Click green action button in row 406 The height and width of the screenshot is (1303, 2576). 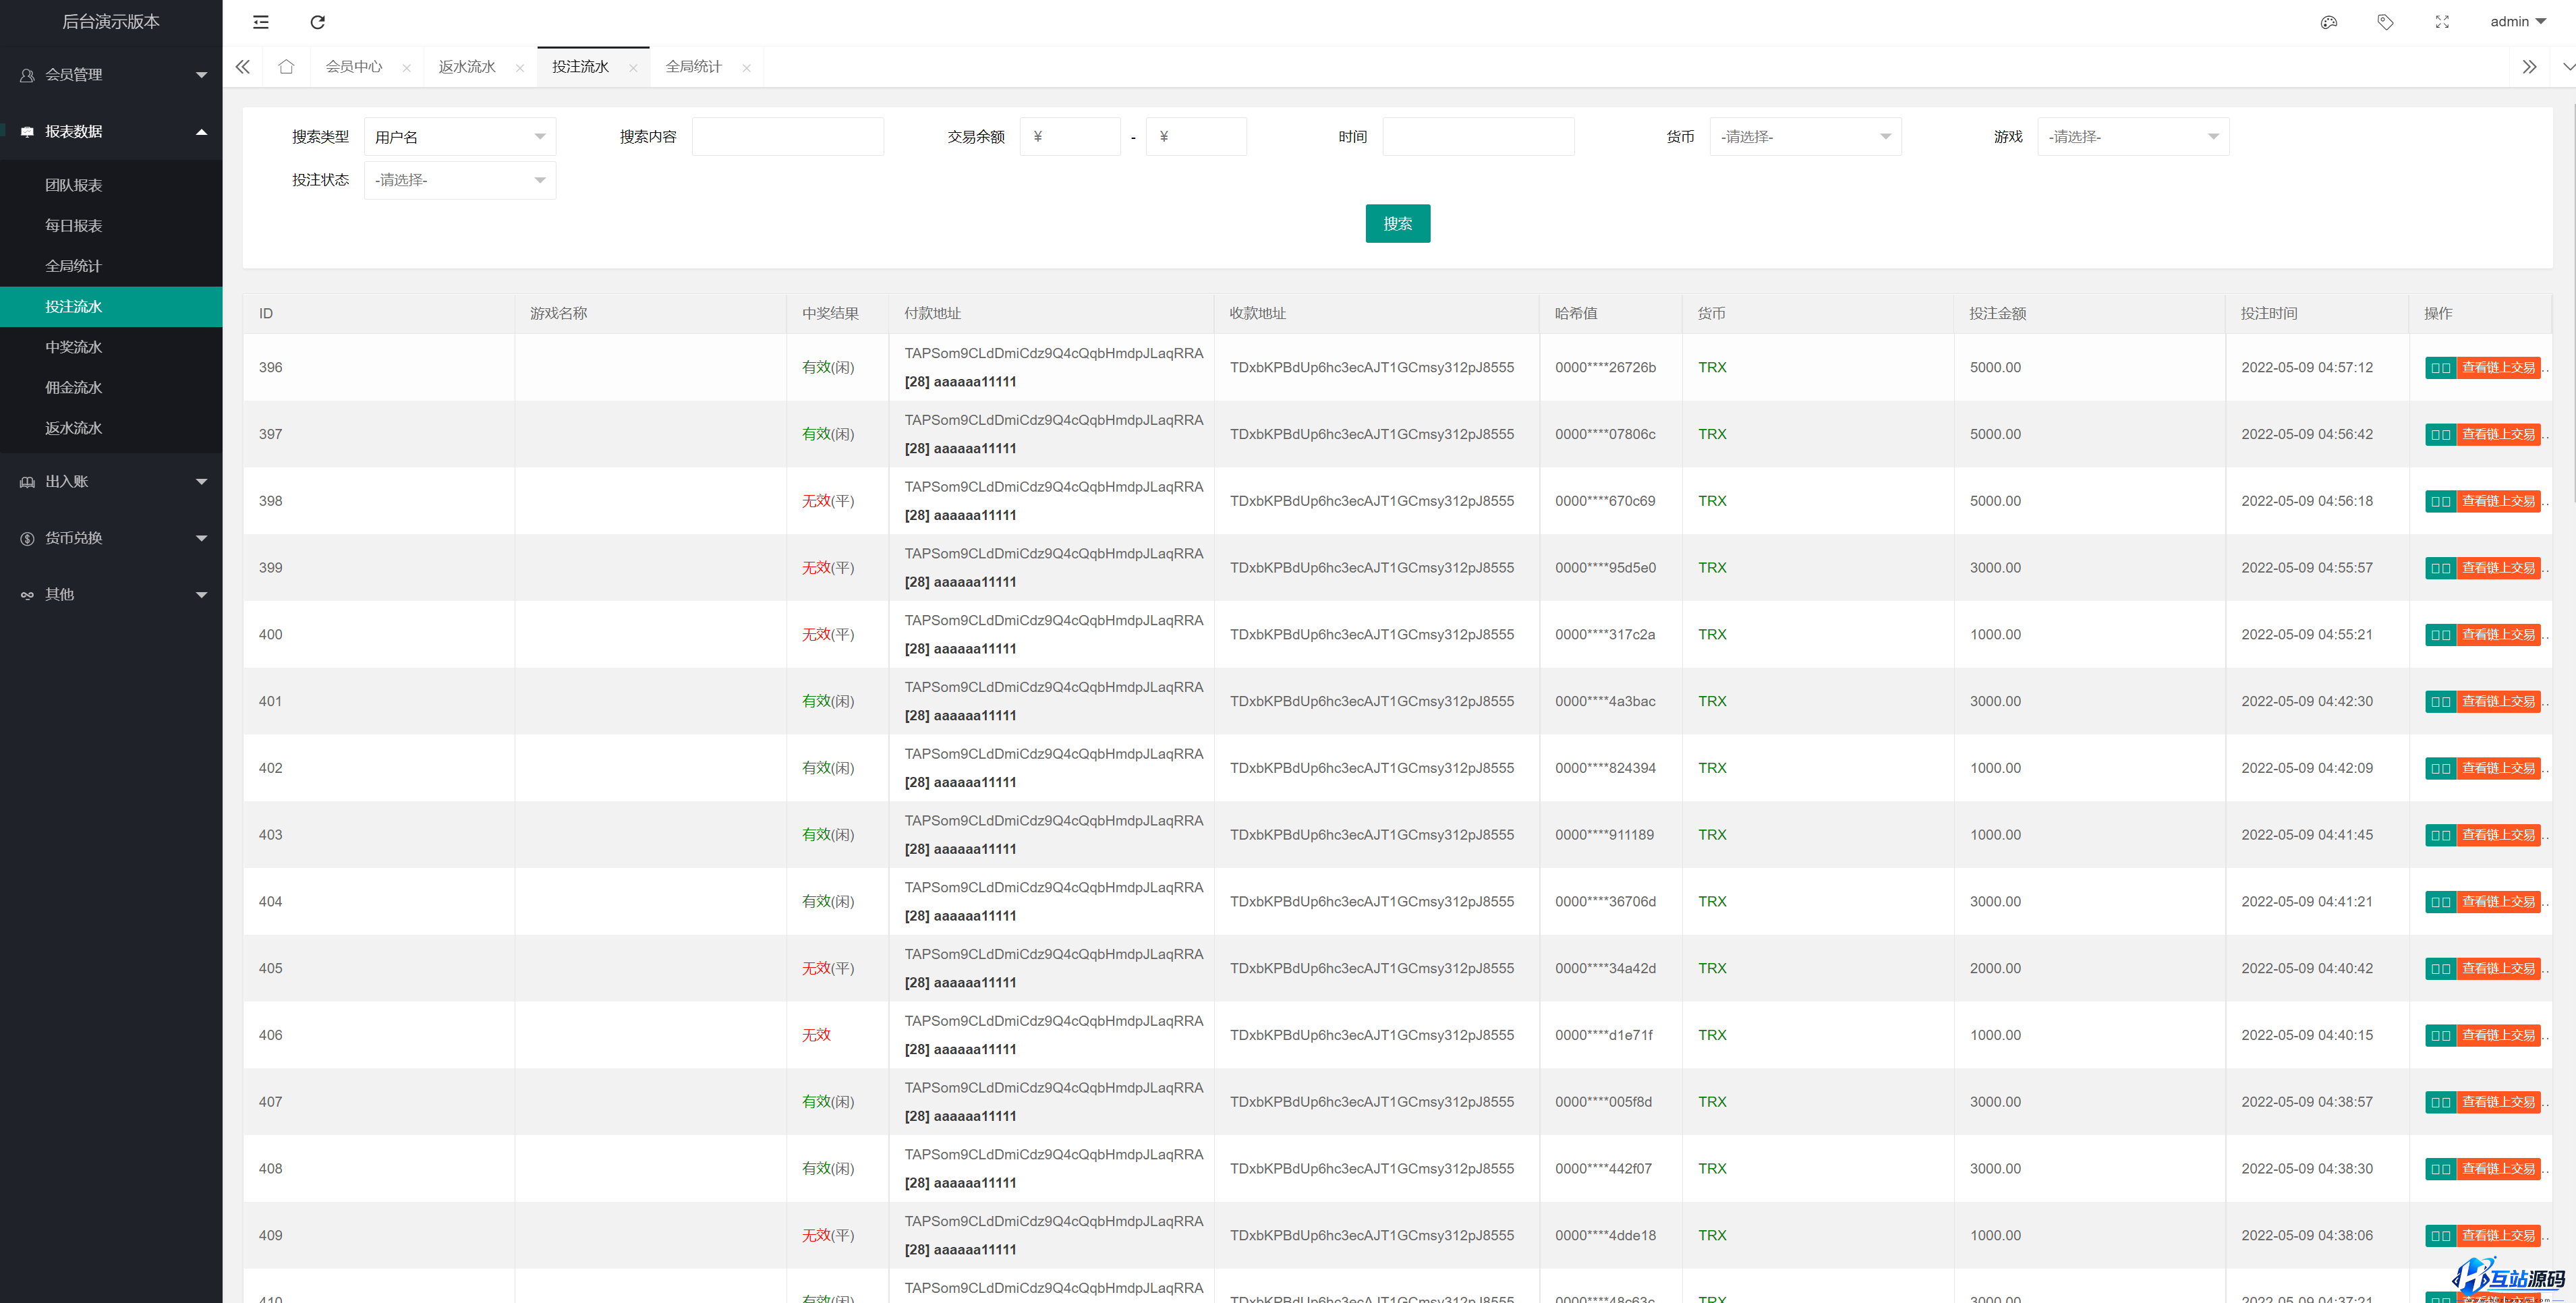coord(2441,1036)
